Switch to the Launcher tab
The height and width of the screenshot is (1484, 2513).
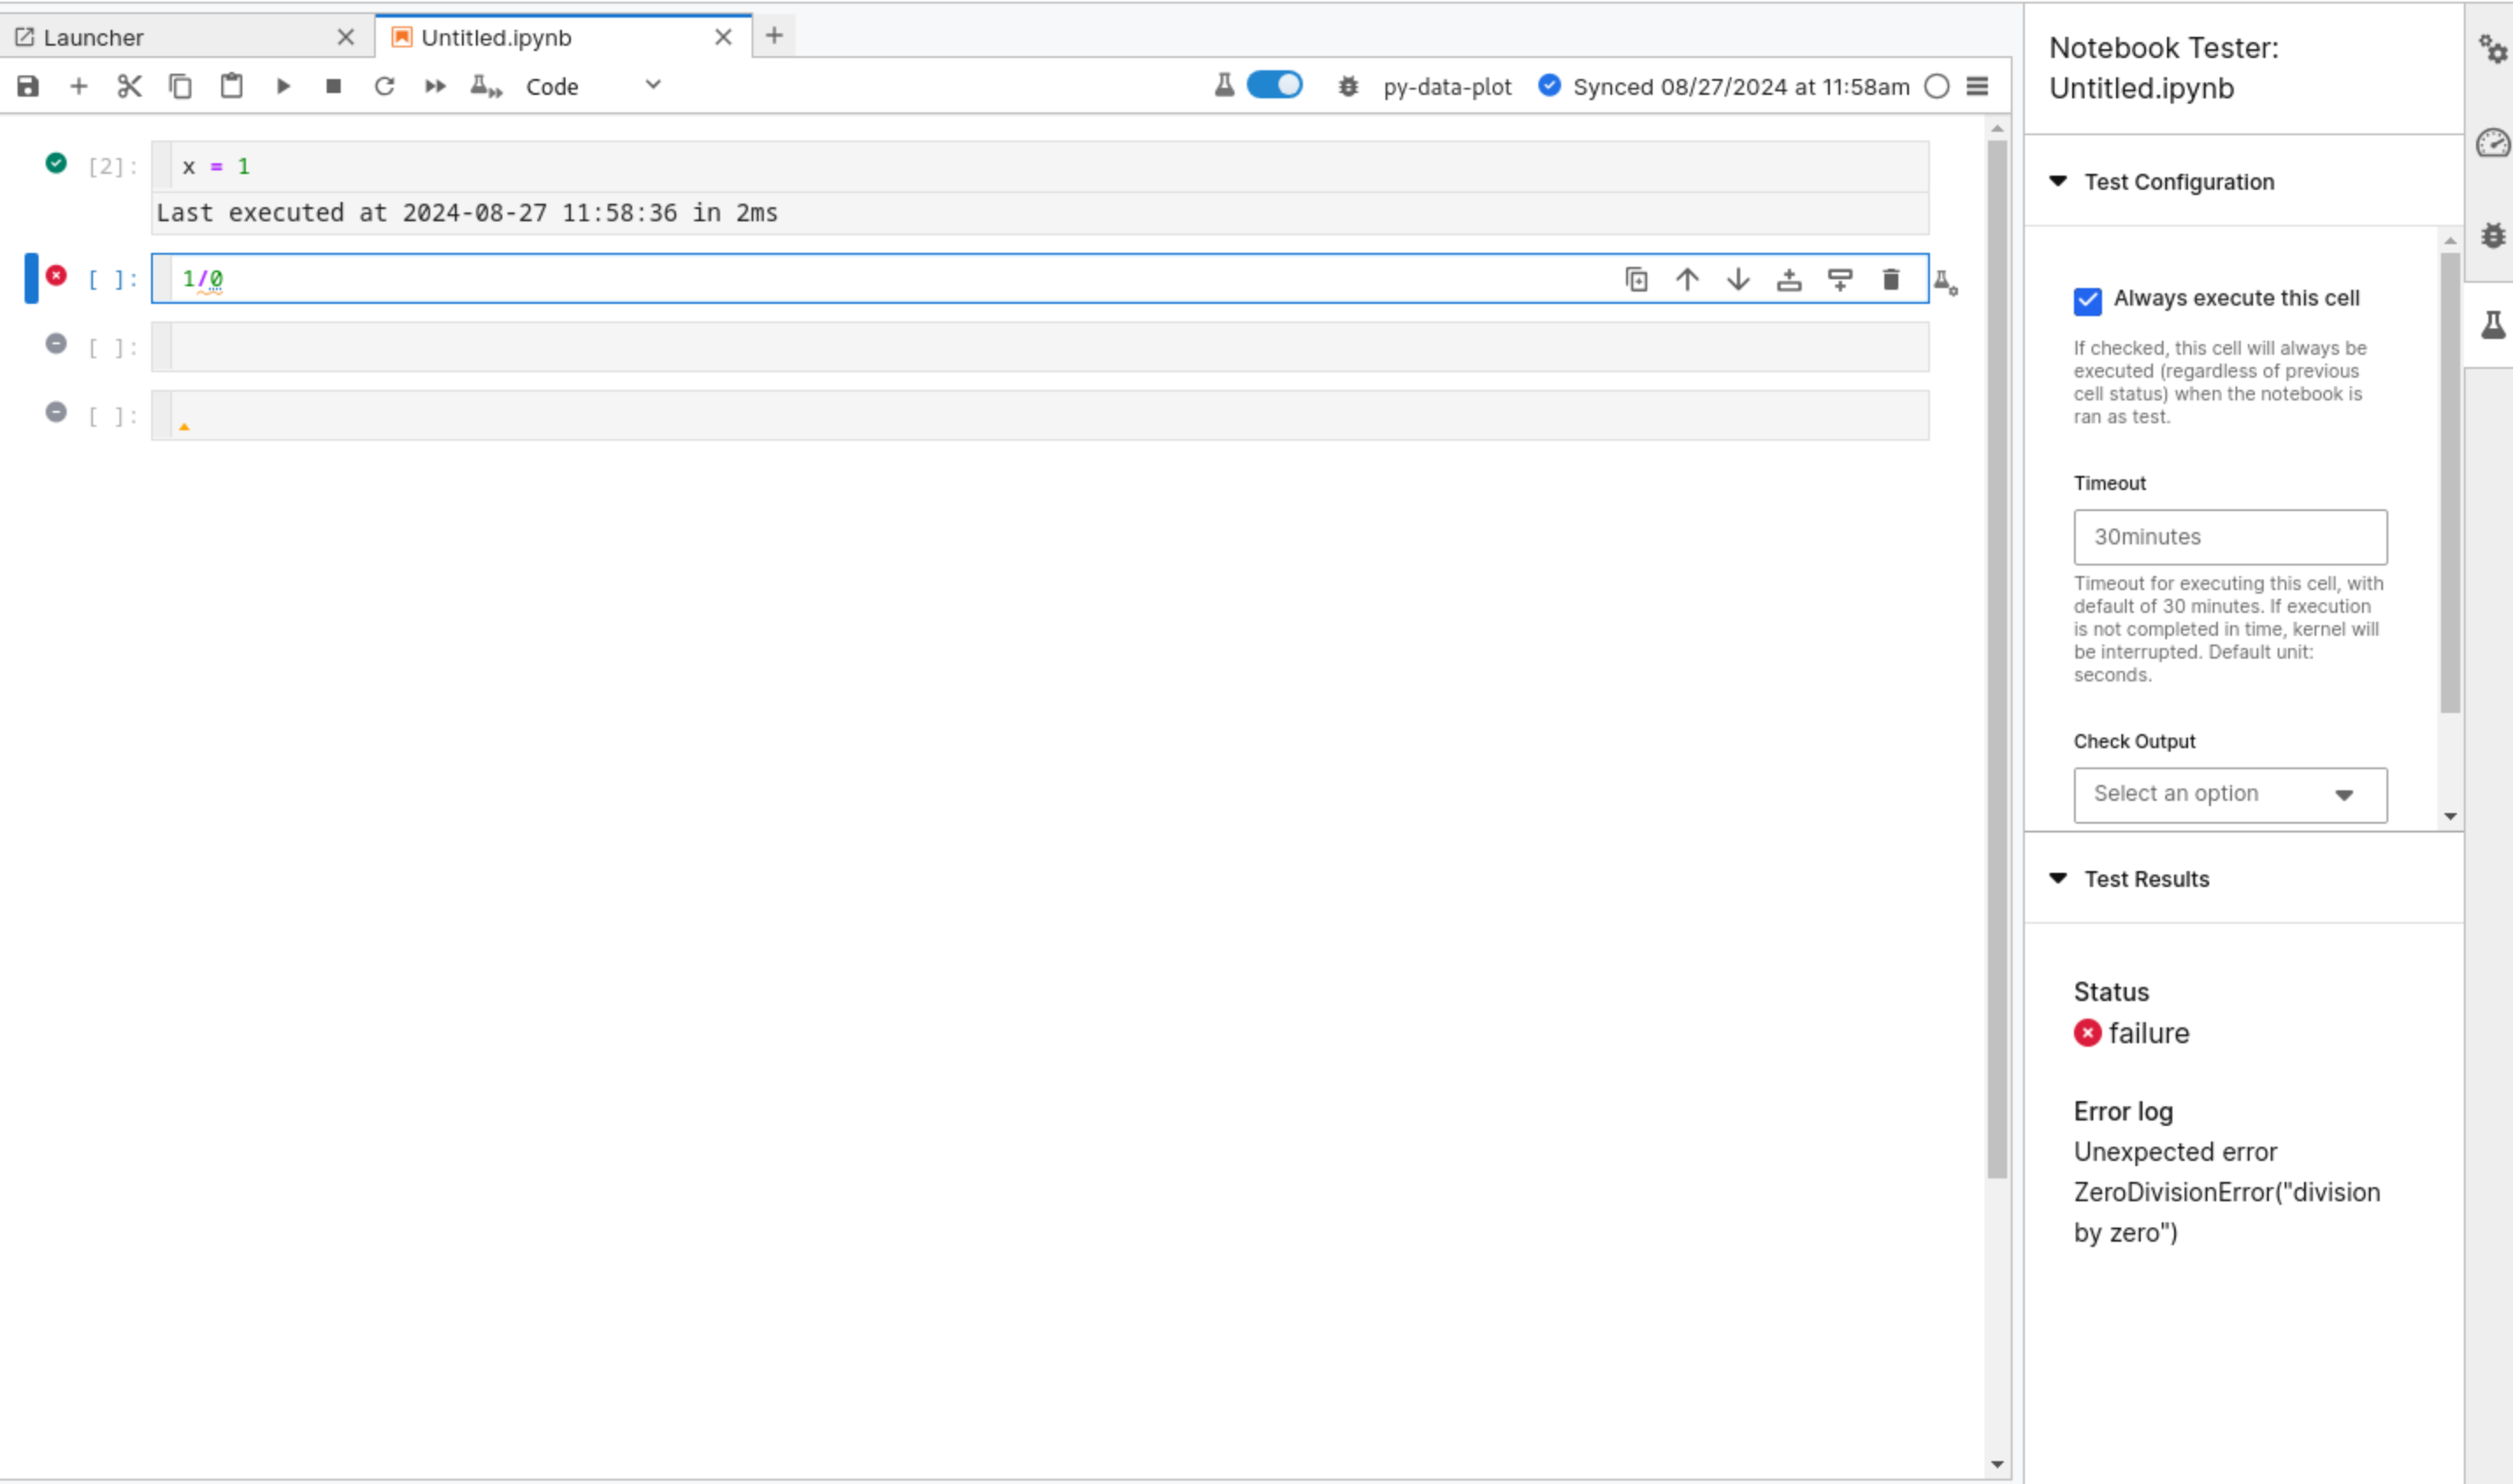pos(94,38)
